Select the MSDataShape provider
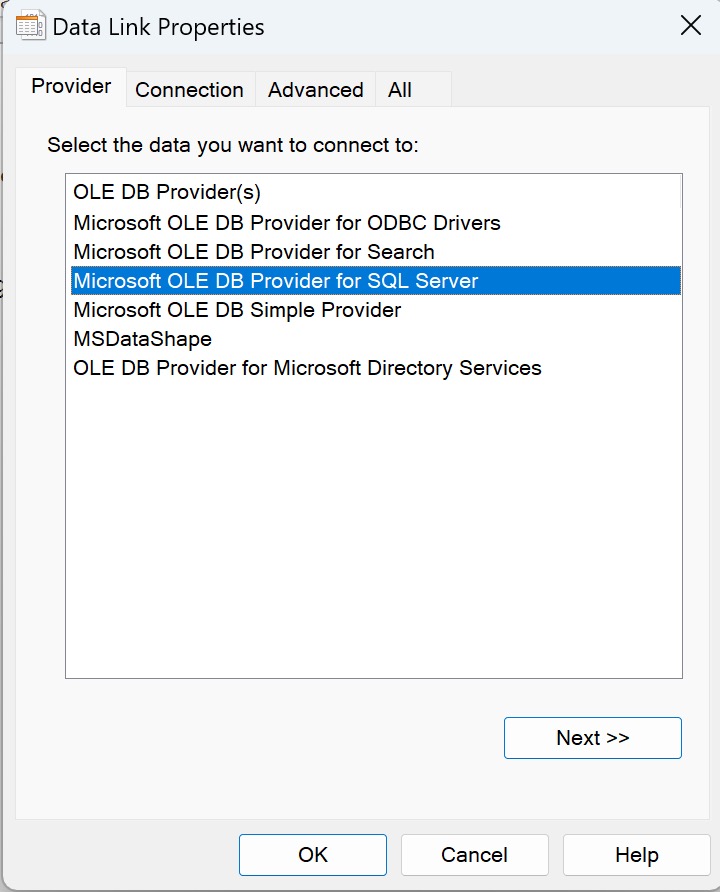The image size is (720, 892). click(x=143, y=339)
